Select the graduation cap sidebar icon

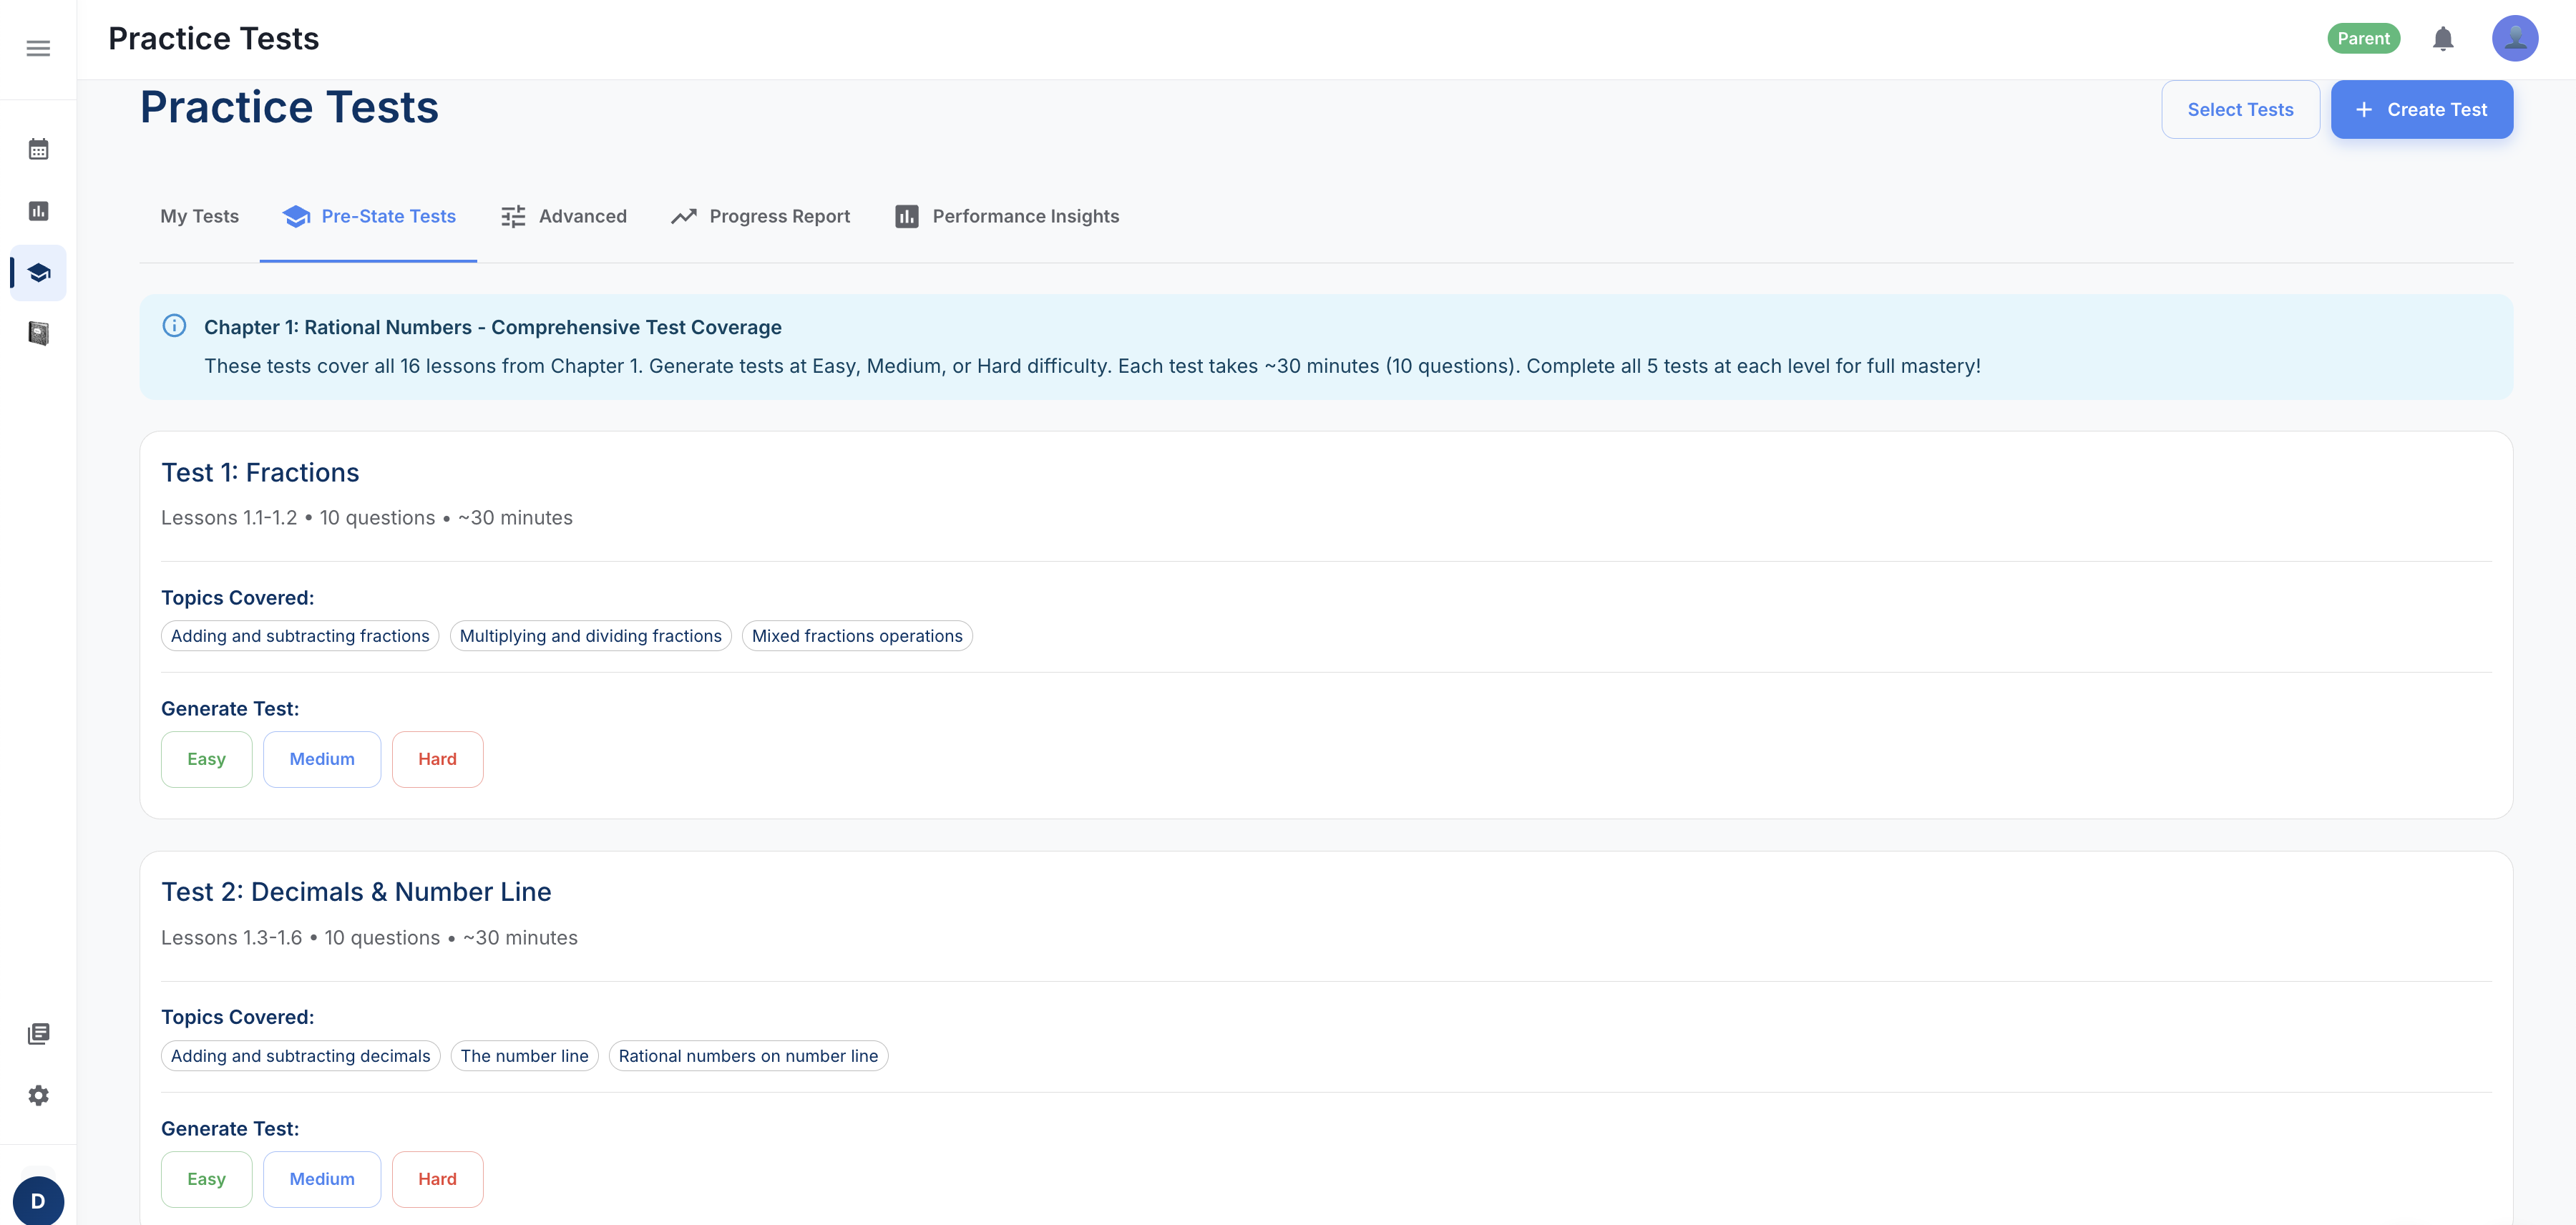[38, 272]
